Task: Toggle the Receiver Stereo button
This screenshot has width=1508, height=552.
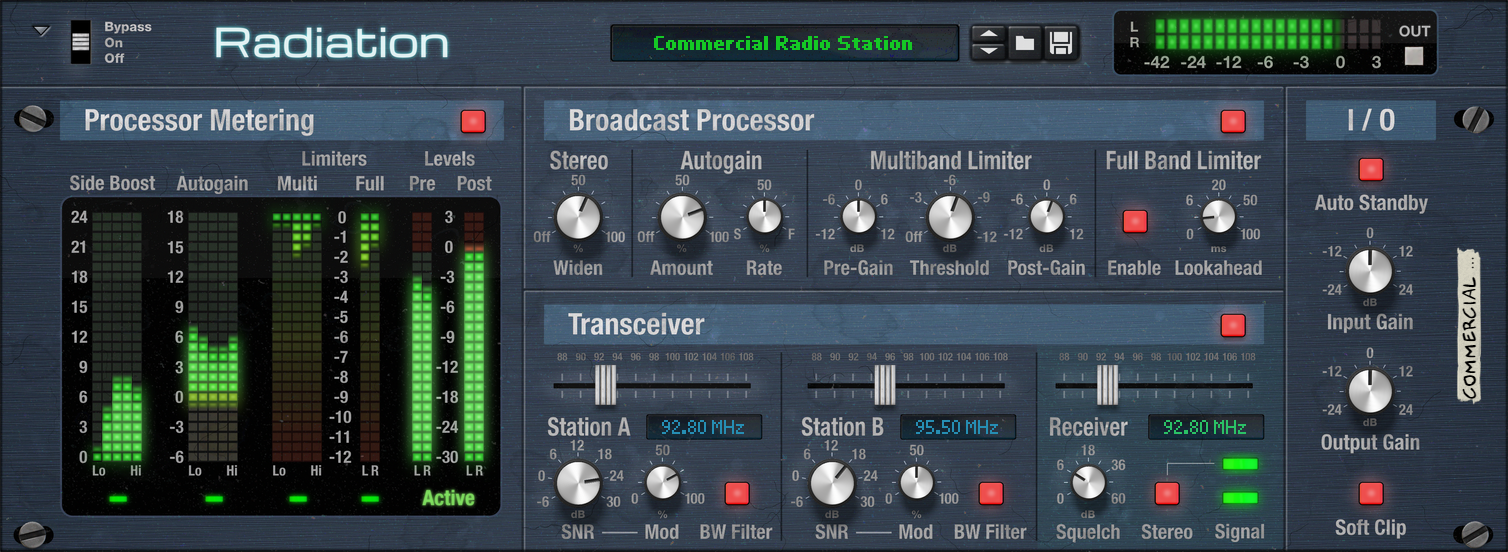Action: [x=1167, y=493]
